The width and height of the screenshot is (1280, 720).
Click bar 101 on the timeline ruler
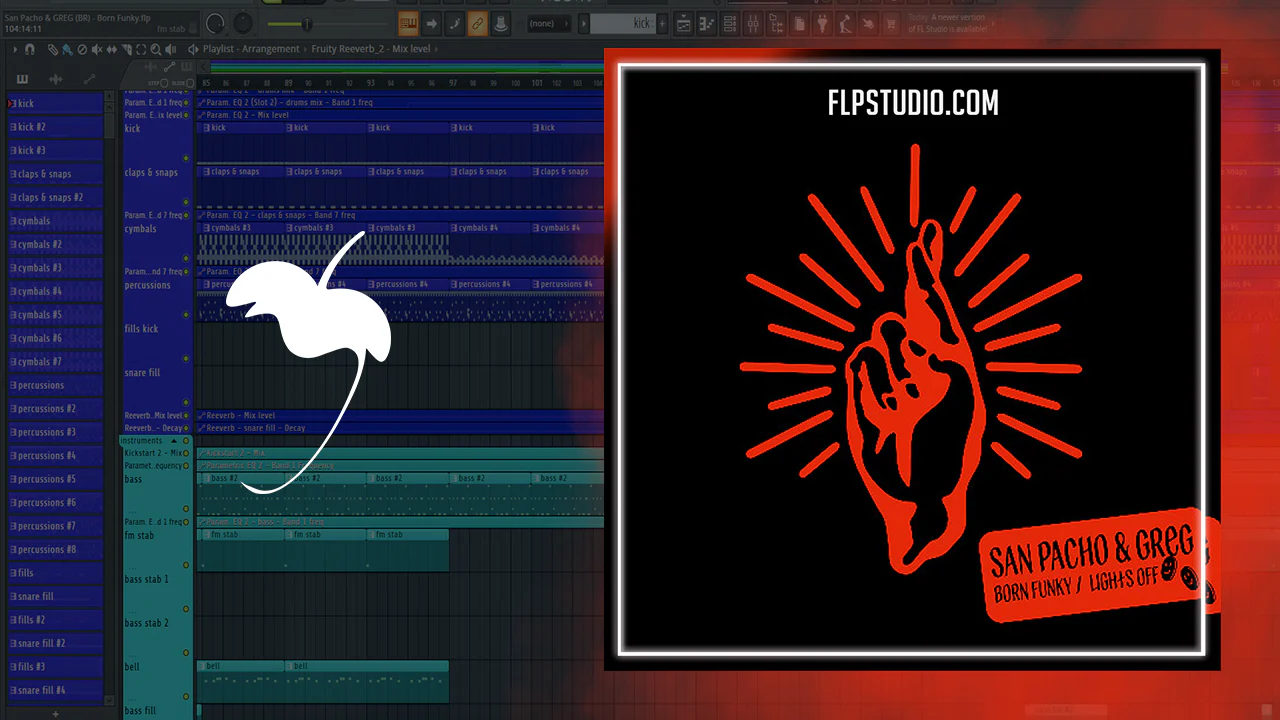coord(537,83)
